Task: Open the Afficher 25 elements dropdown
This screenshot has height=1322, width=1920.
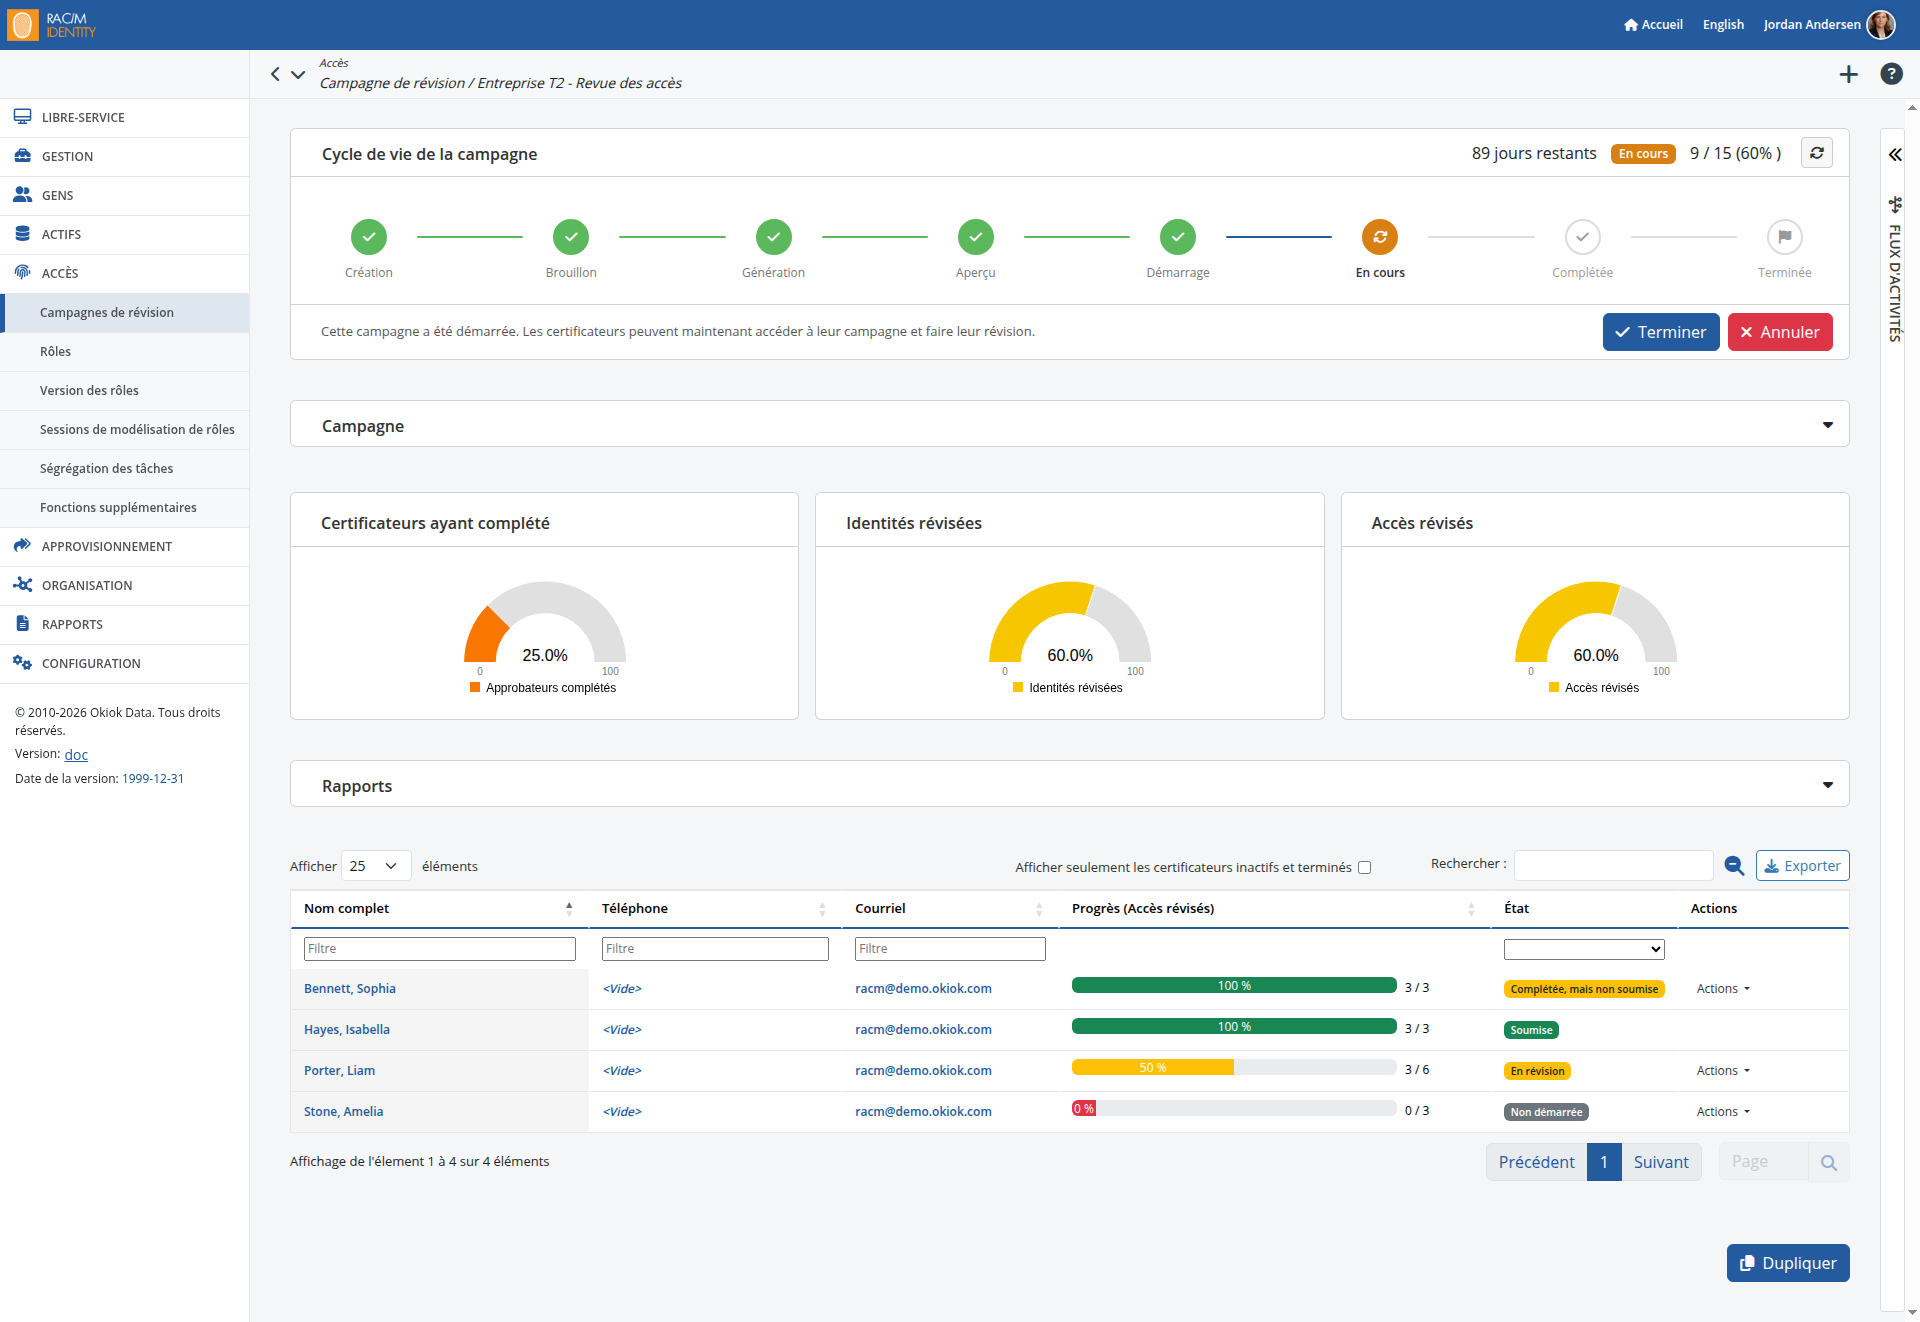Action: pyautogui.click(x=376, y=866)
